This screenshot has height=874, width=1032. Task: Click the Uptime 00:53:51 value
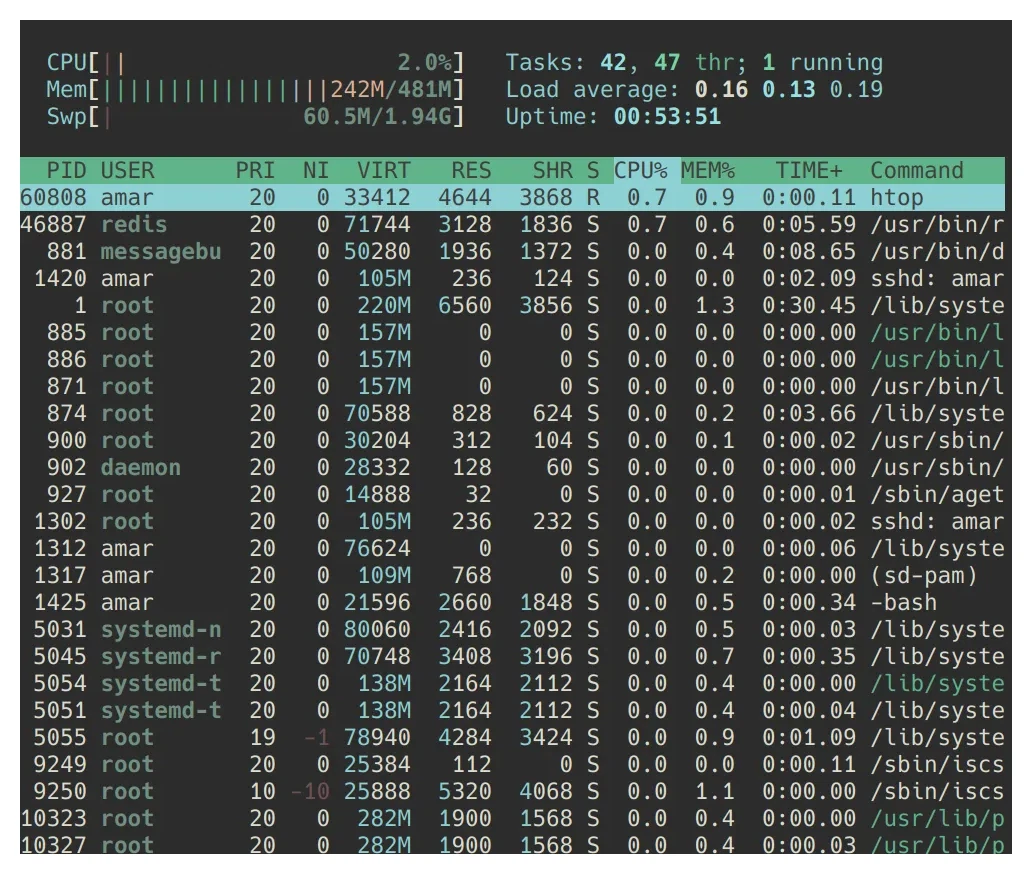tap(667, 116)
